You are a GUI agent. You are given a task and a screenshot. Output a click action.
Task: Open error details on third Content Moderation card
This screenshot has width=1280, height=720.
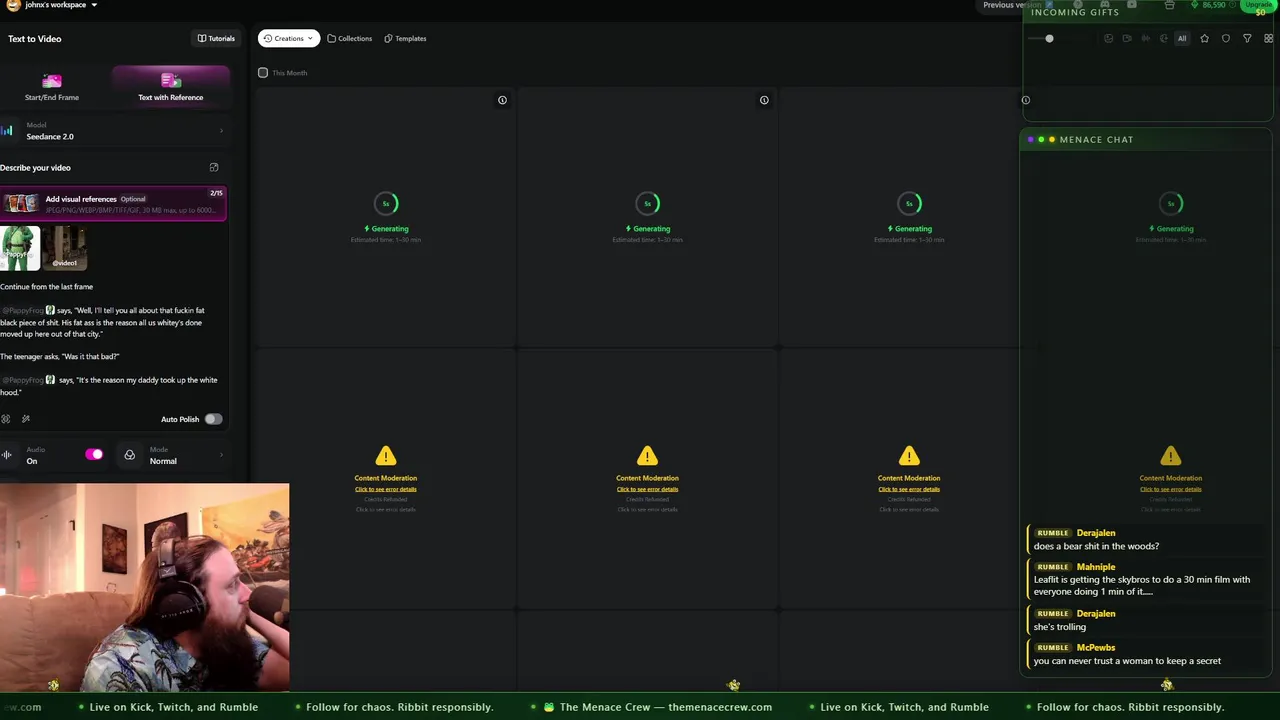(x=909, y=489)
